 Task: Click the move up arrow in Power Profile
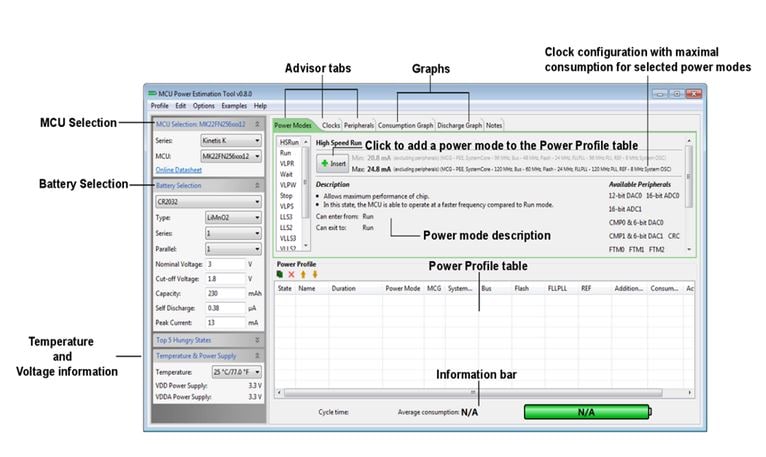302,273
